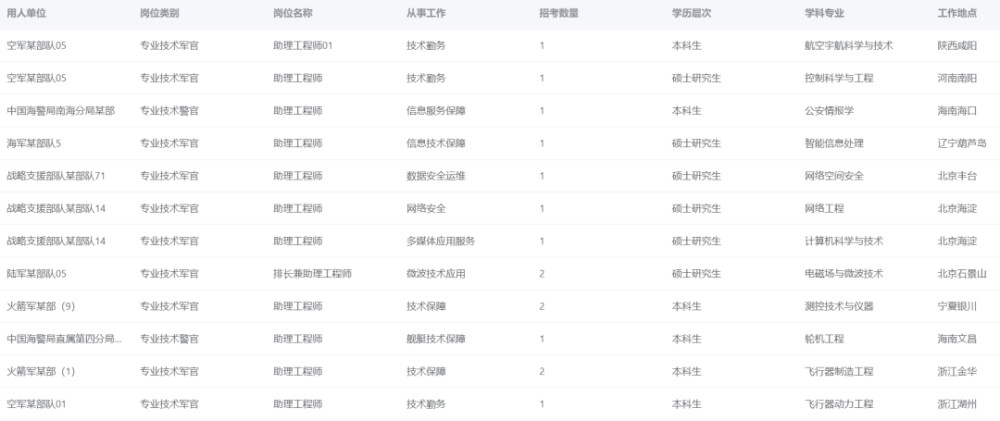This screenshot has height=421, width=1000.
Task: Select the 公安情报学 cell
Action: pyautogui.click(x=829, y=111)
